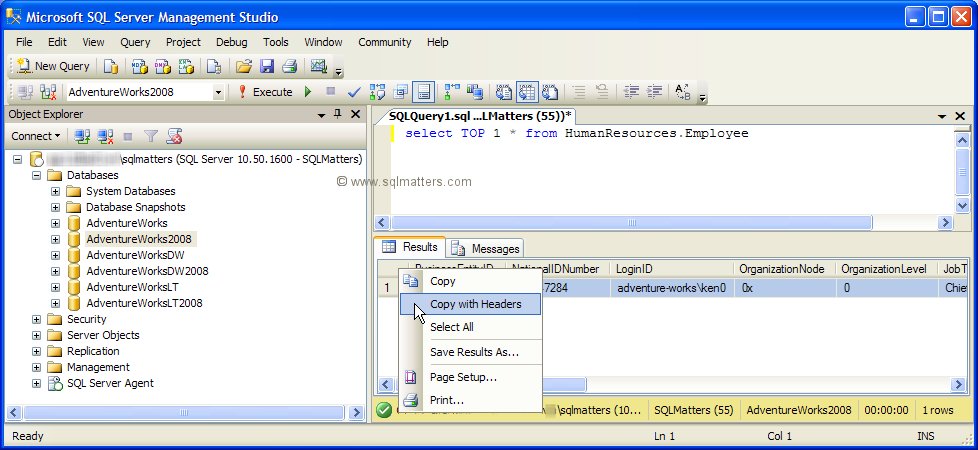
Task: Toggle Auto Hide pin on Object Explorer
Action: pos(338,114)
